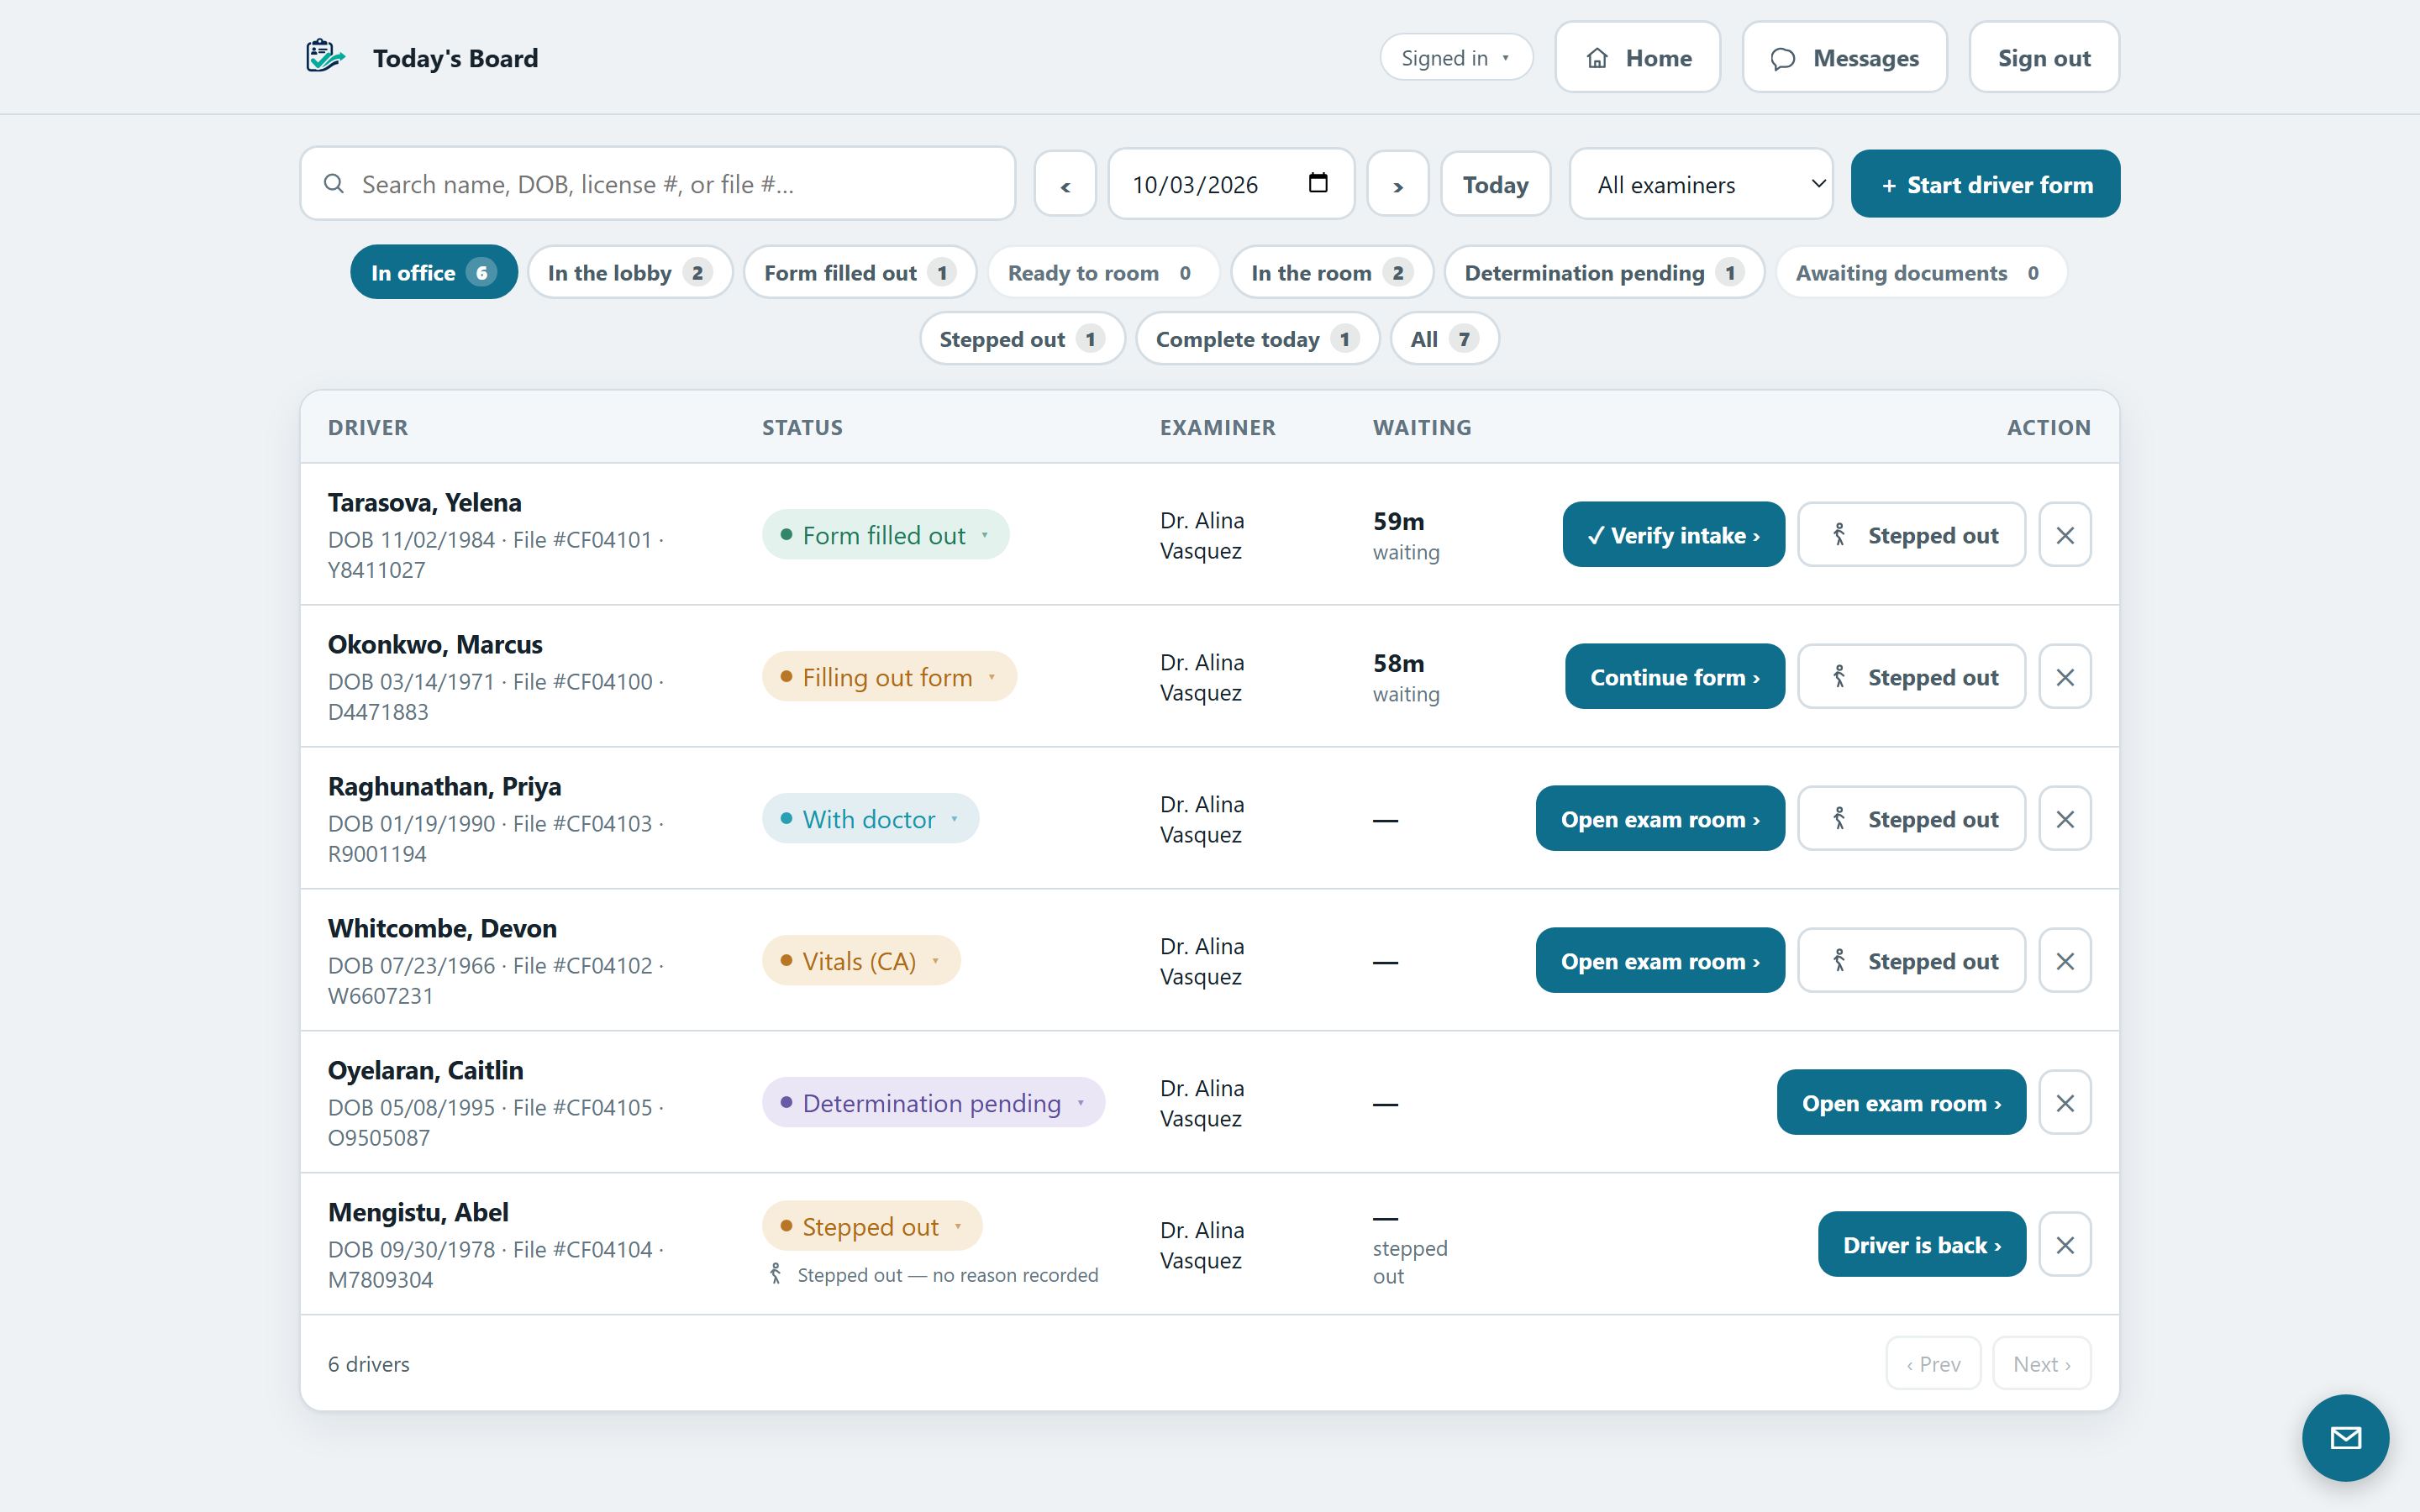Open the All examiners dropdown
Viewport: 2420px width, 1512px height.
tap(1701, 184)
